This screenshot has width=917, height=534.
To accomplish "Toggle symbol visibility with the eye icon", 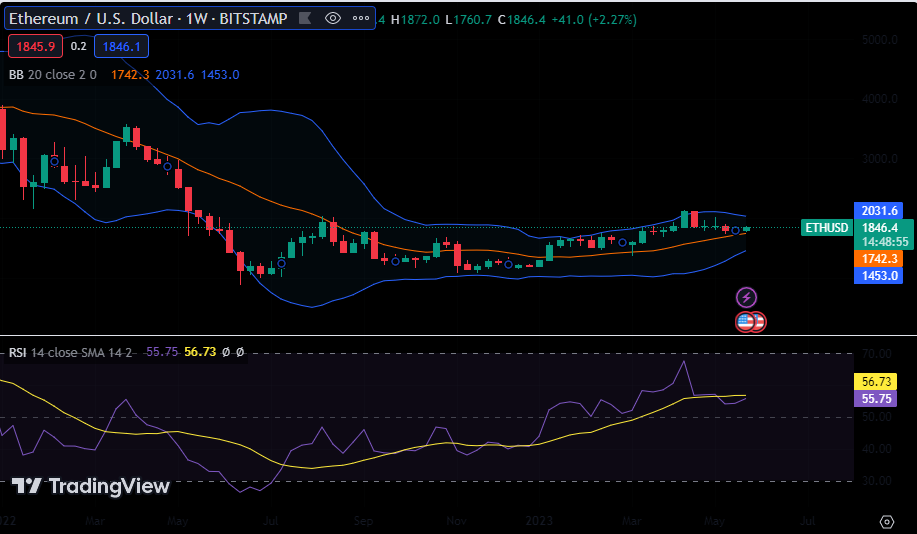I will pos(334,19).
